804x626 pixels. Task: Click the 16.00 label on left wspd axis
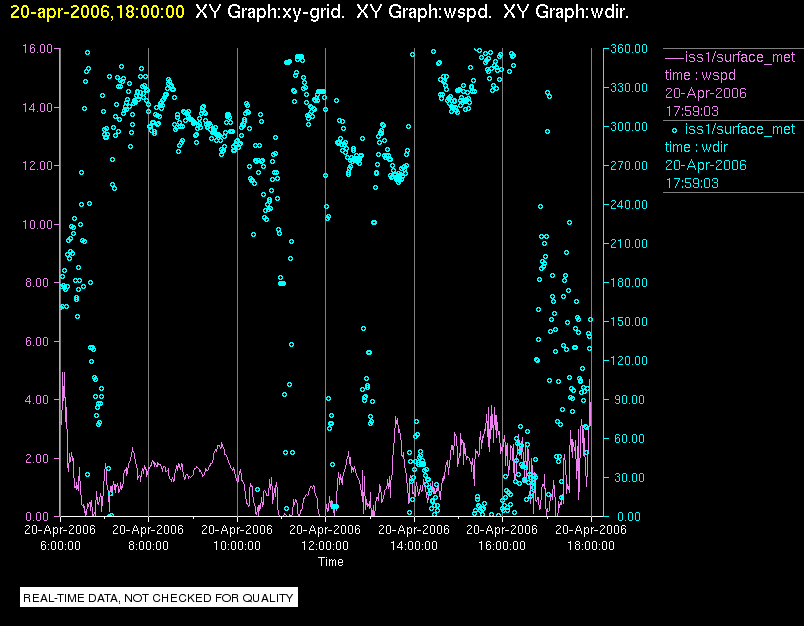tap(36, 48)
